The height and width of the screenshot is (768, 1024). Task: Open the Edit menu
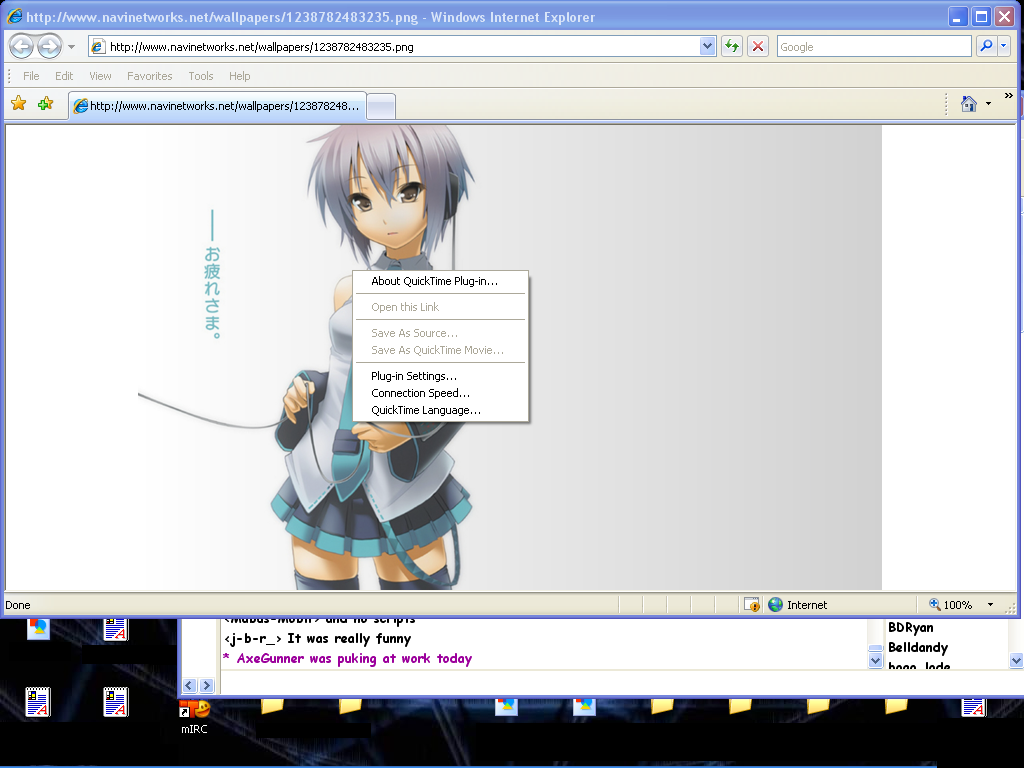pyautogui.click(x=64, y=76)
